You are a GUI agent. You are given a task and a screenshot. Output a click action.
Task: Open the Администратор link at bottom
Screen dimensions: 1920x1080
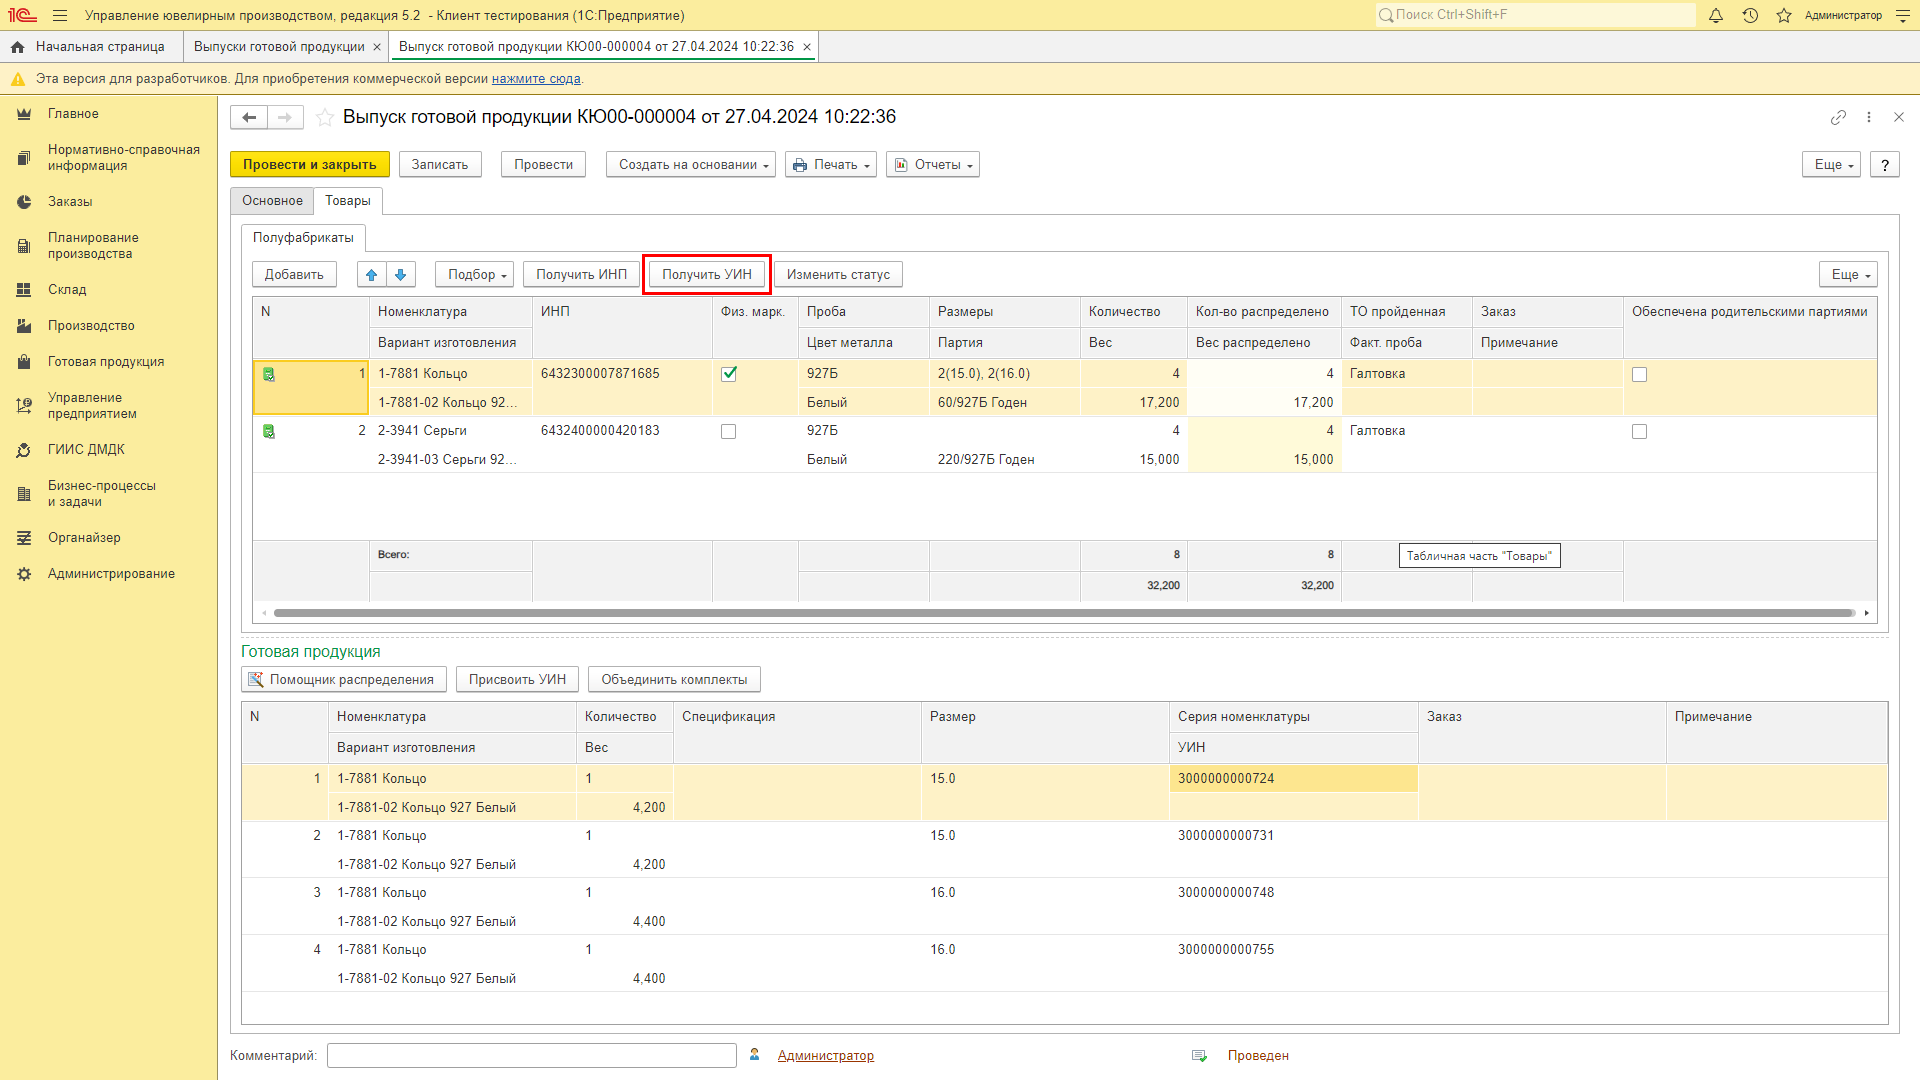pyautogui.click(x=826, y=1056)
